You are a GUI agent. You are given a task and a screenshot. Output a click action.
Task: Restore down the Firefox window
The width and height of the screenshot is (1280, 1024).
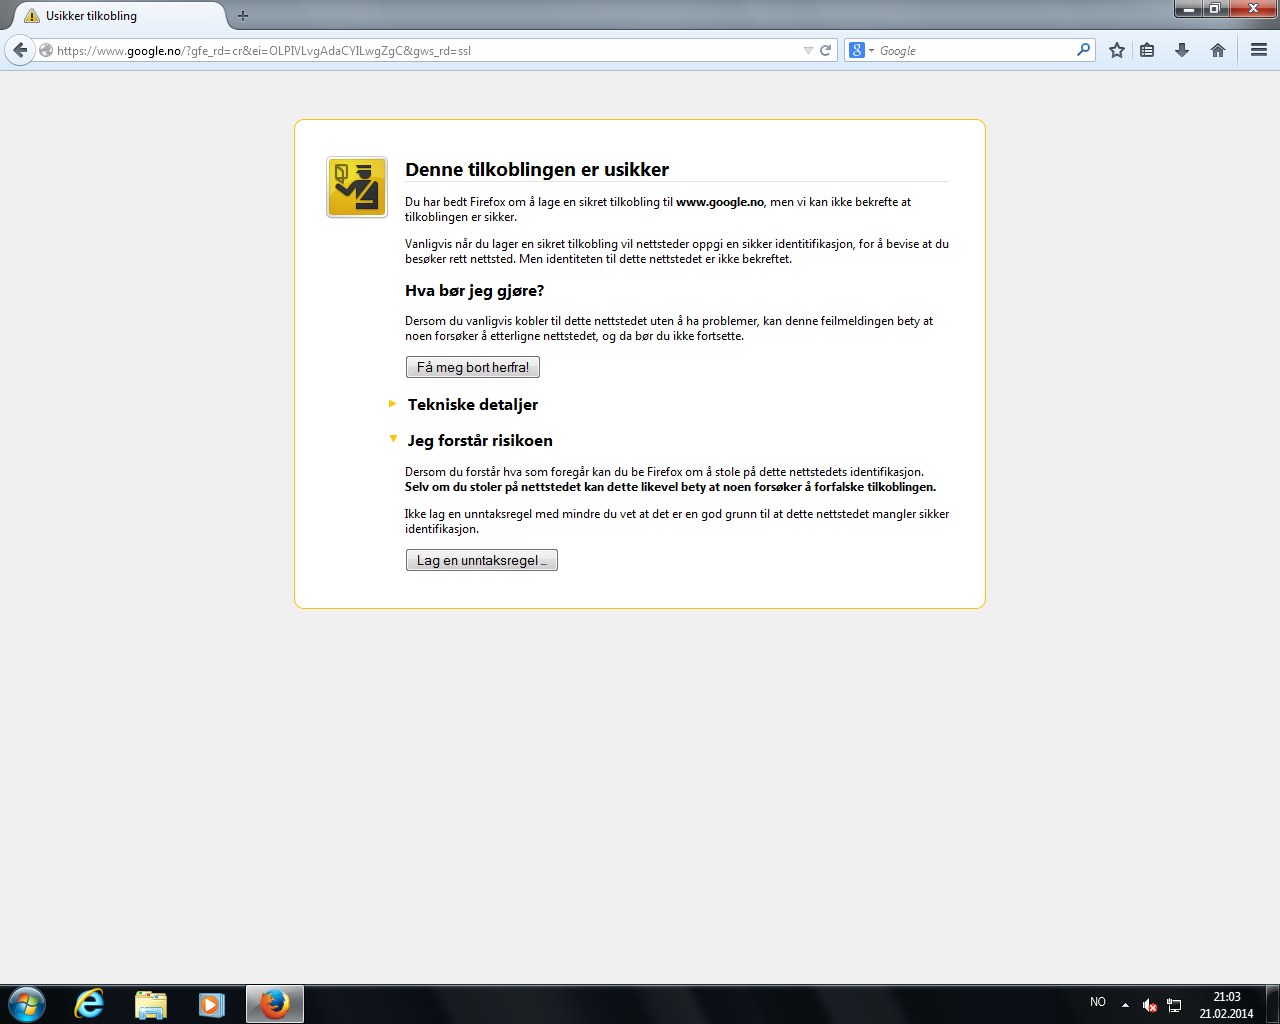tap(1215, 9)
